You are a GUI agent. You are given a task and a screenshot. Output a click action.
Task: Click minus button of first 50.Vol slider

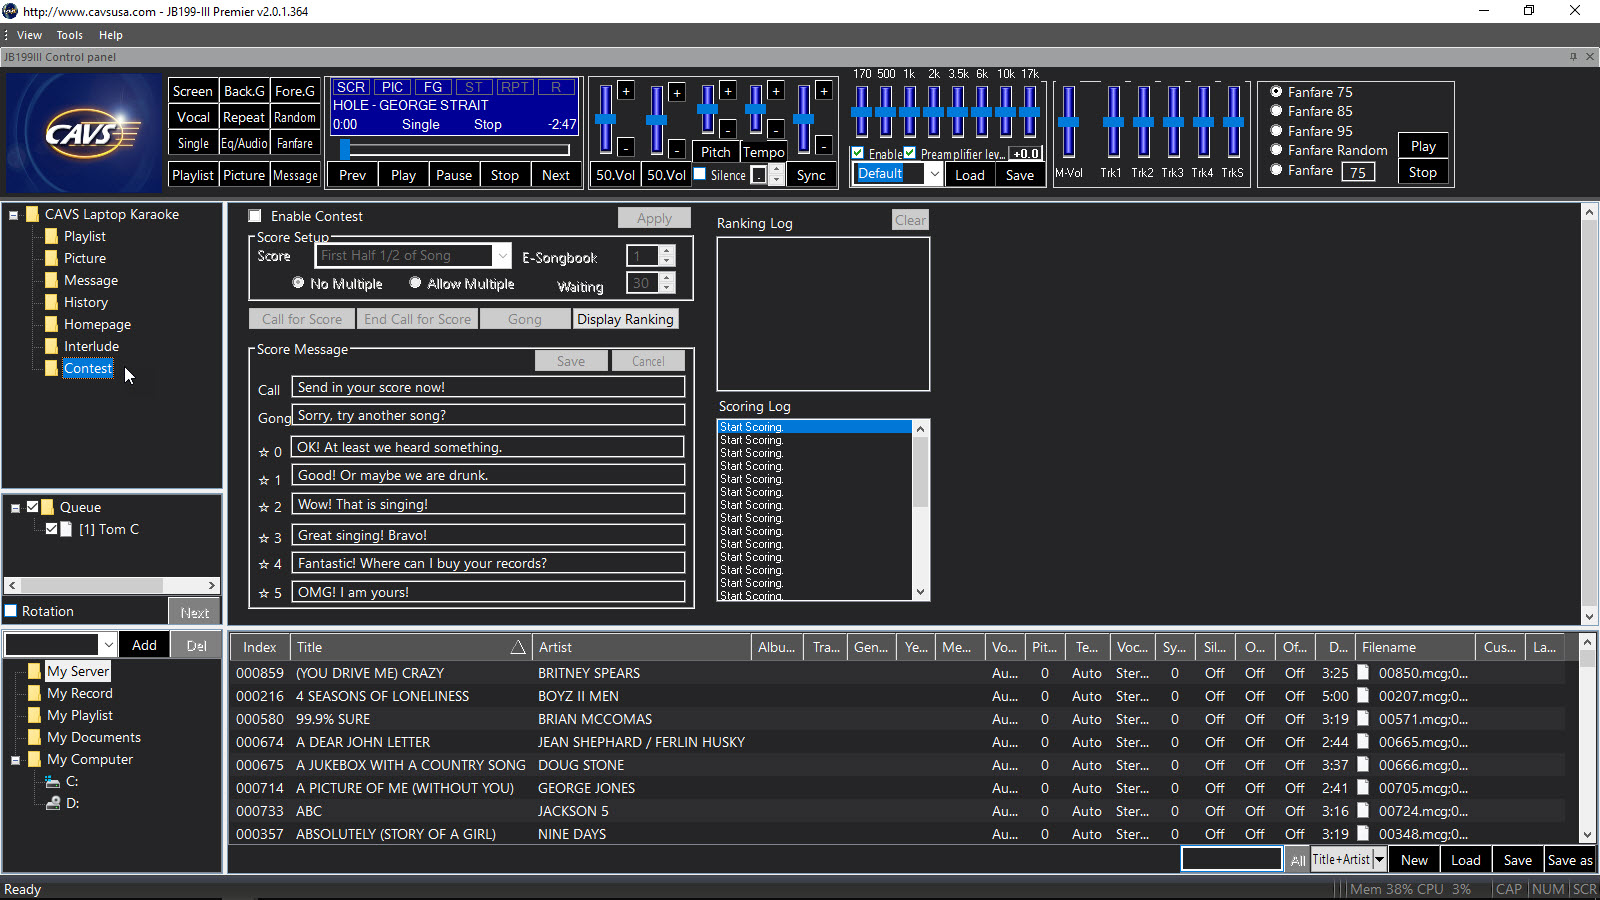point(626,147)
